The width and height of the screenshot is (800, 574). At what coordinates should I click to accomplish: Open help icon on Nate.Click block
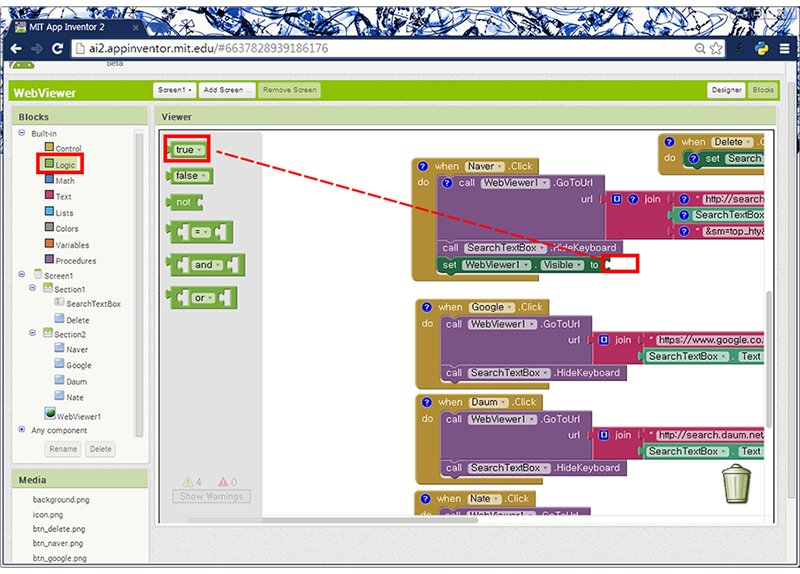click(426, 498)
